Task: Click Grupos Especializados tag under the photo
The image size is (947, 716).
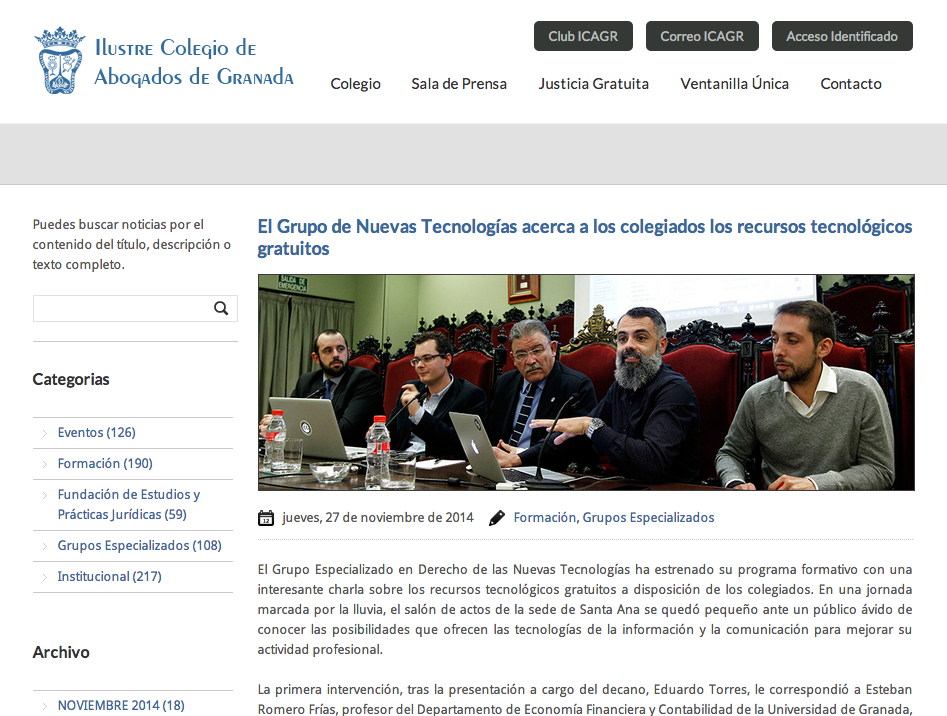Action: [648, 517]
